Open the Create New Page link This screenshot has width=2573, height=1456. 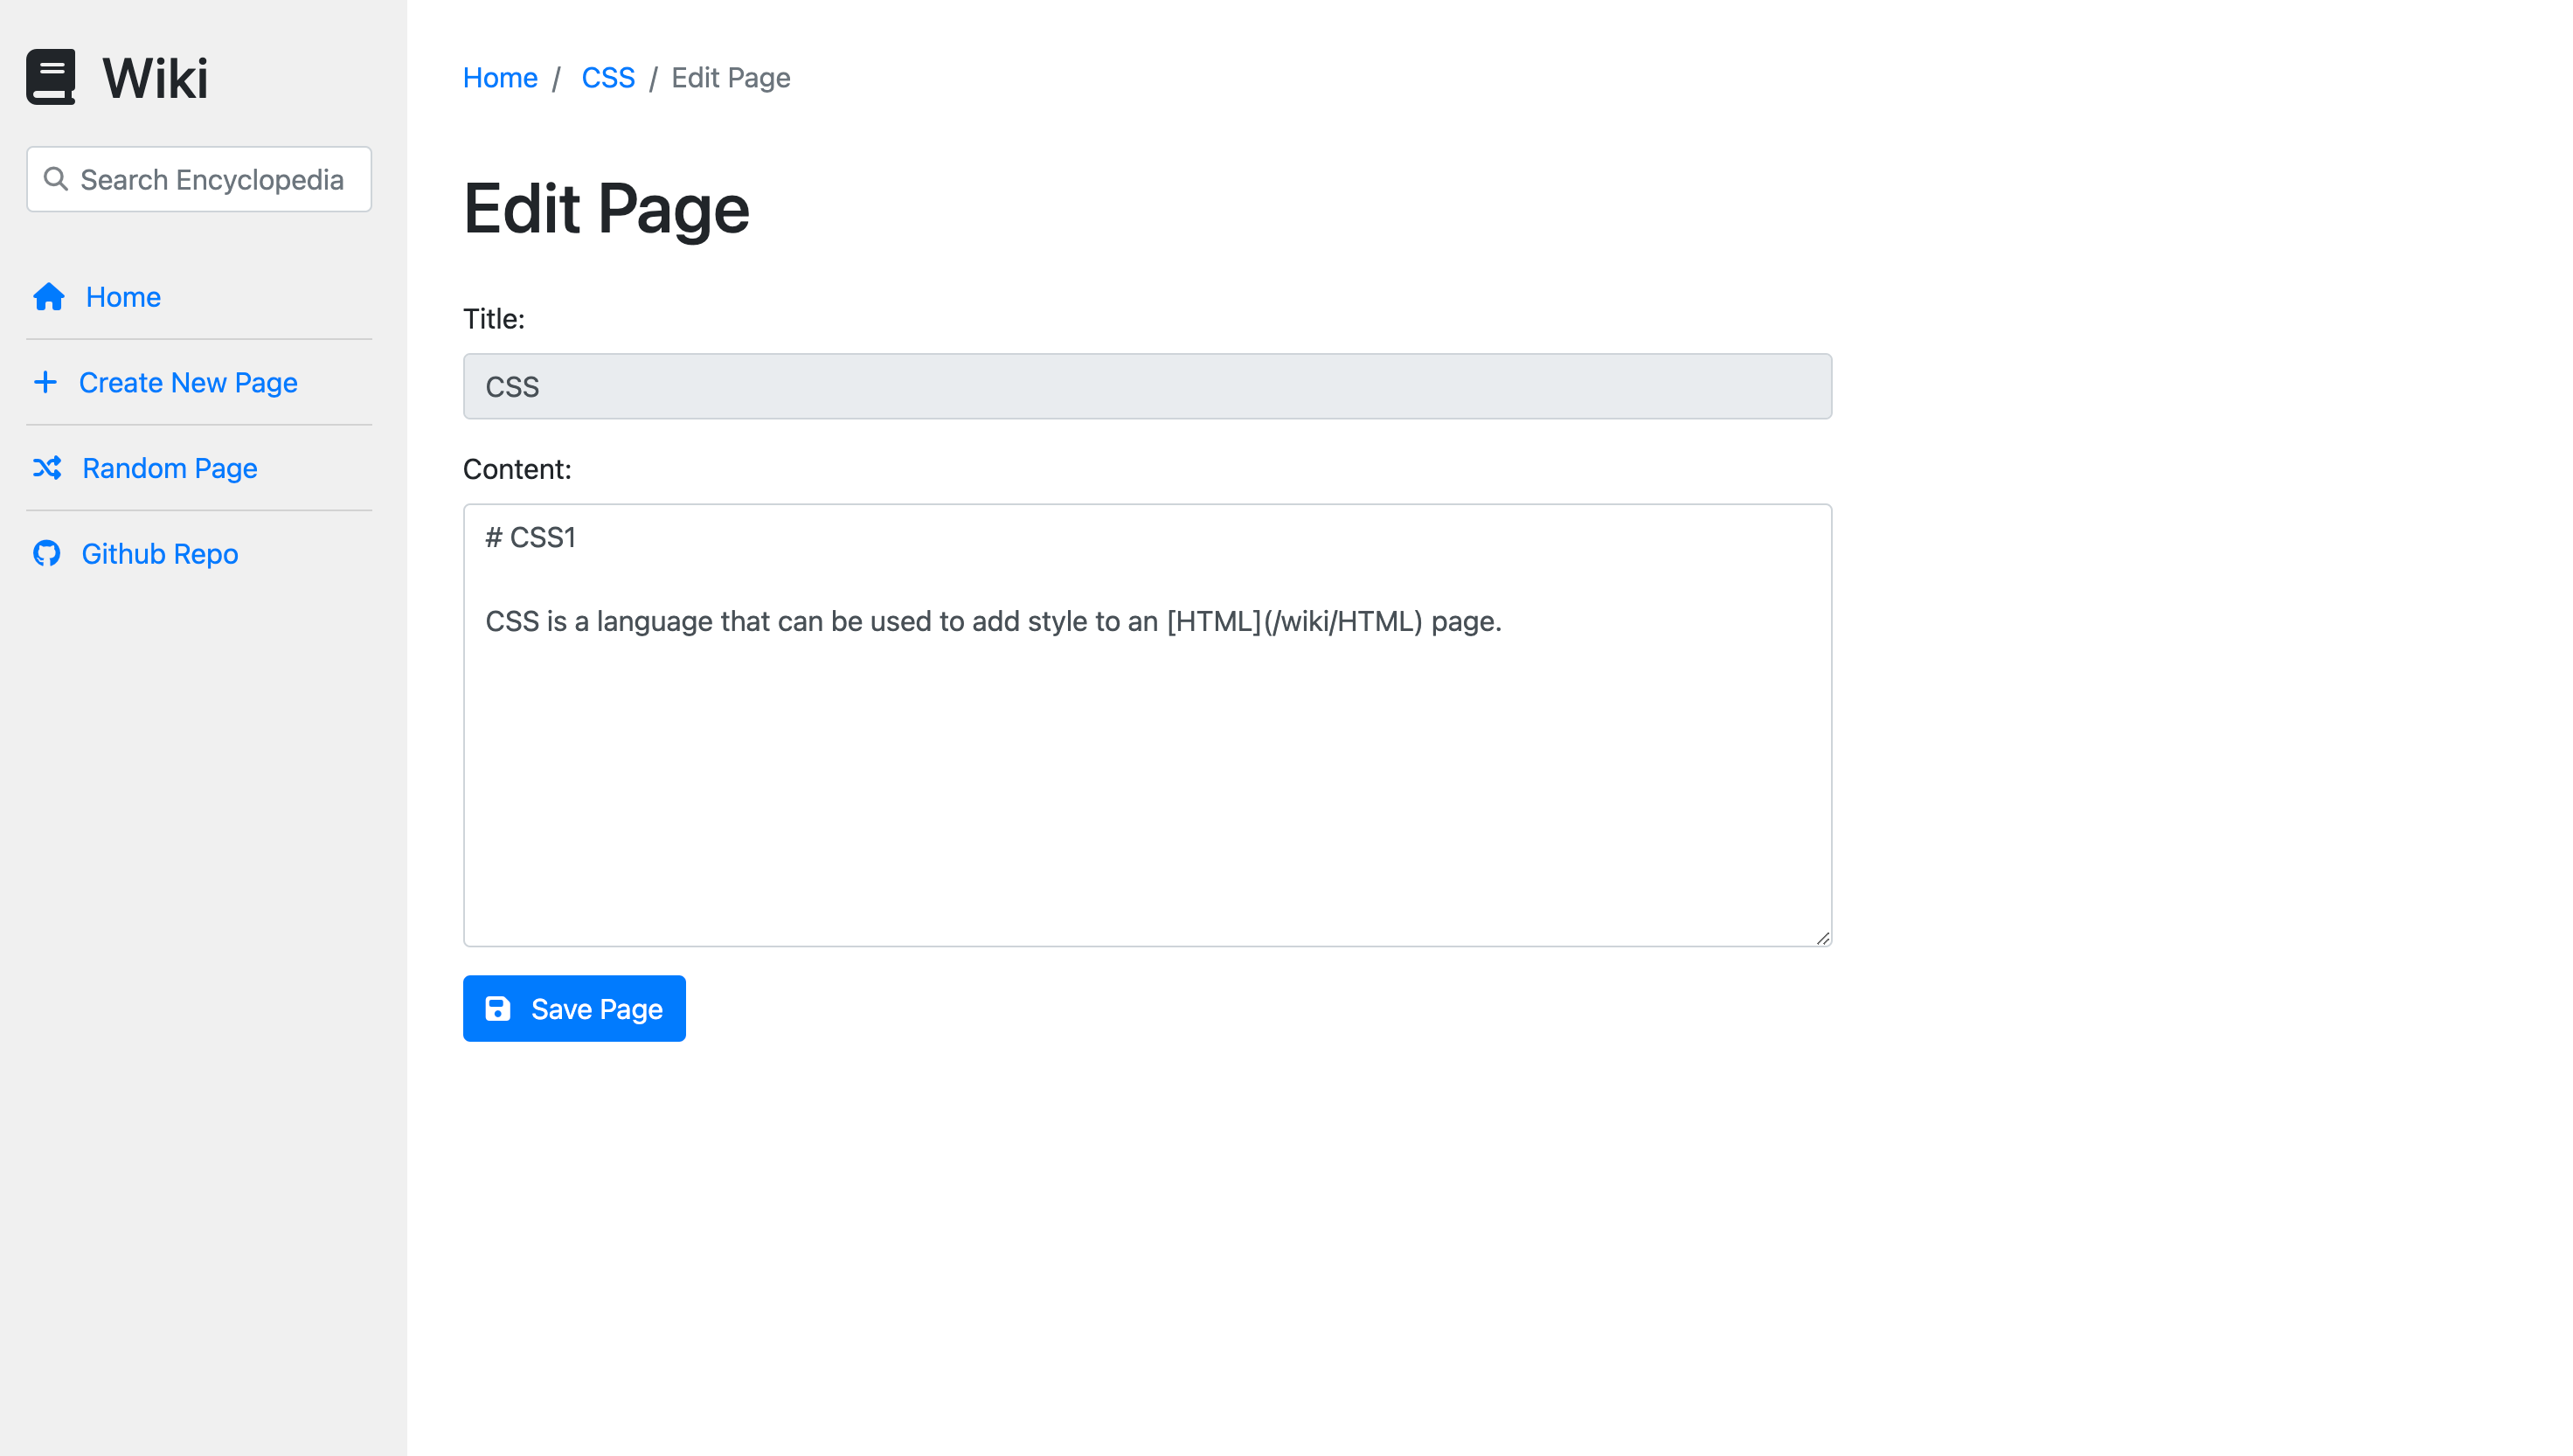point(188,382)
